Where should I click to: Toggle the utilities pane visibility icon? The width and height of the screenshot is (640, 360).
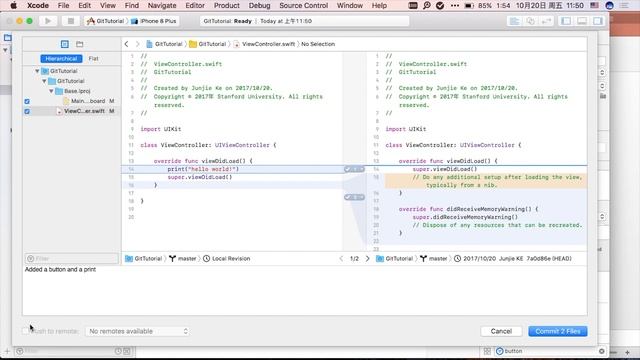point(598,21)
